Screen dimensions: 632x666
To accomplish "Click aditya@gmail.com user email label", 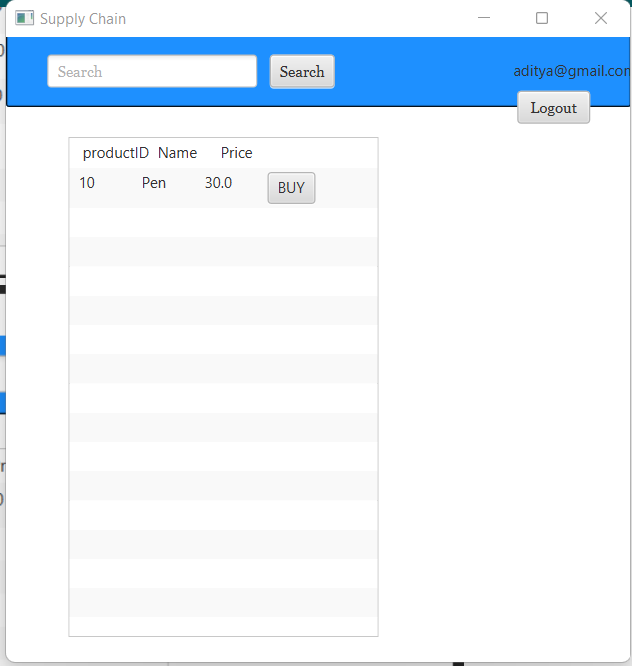I will (x=572, y=71).
